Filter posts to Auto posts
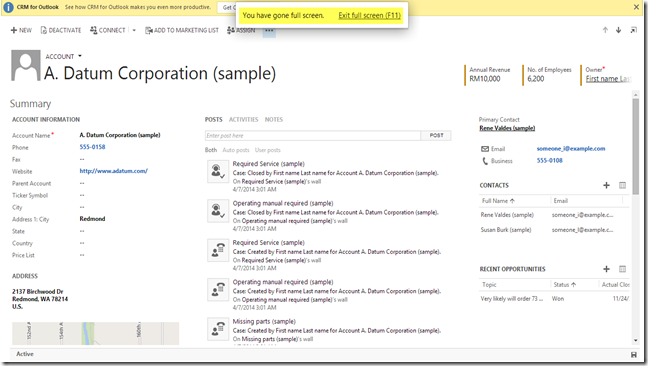The image size is (648, 366). click(x=236, y=150)
